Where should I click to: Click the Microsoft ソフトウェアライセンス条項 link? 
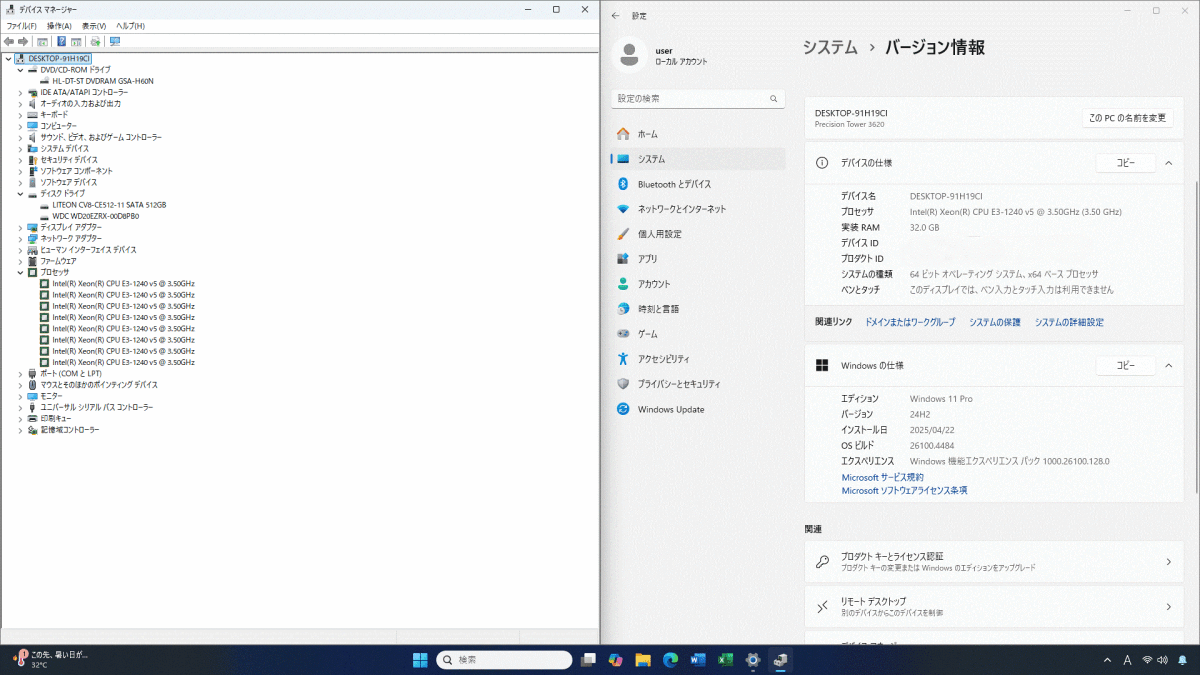coord(904,491)
